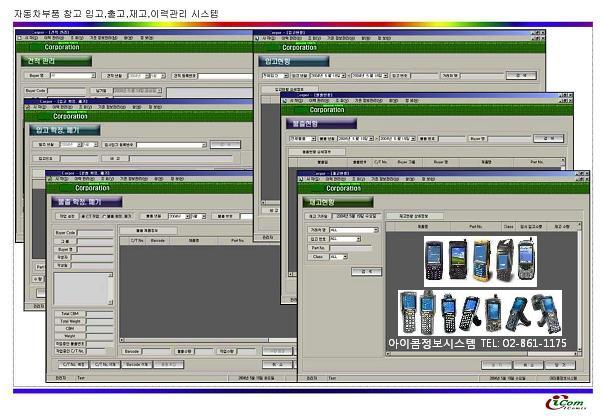Click the fourth handheld device in top row
The height and width of the screenshot is (418, 606).
504,260
